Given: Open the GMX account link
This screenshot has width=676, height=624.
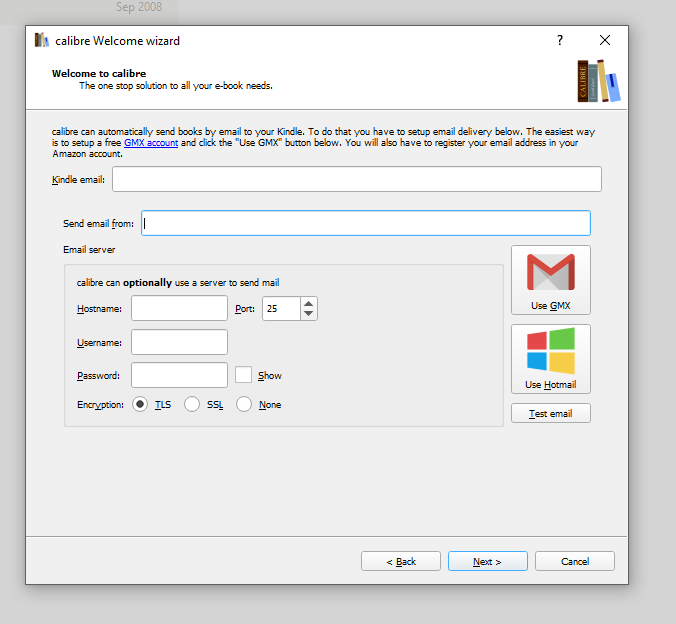Looking at the screenshot, I should click(151, 143).
